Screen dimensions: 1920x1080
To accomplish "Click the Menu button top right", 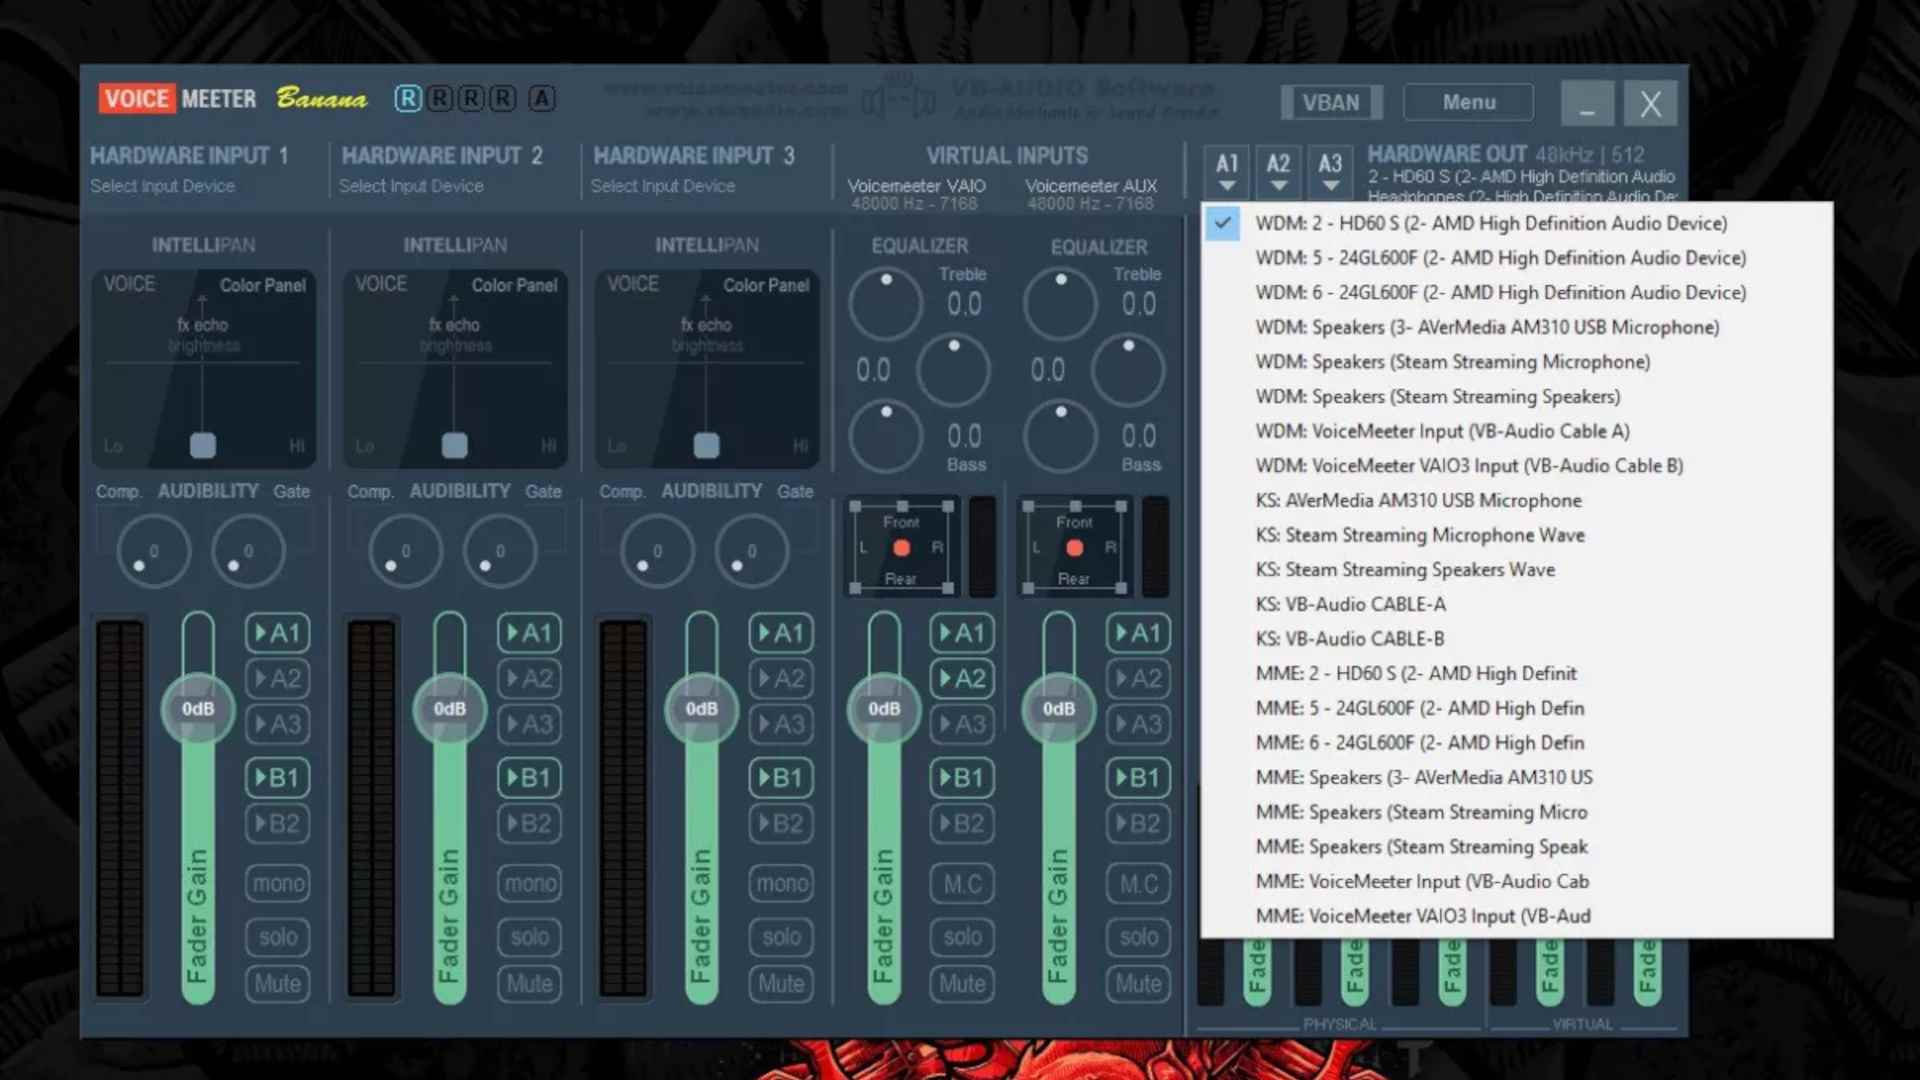I will 1468,102.
